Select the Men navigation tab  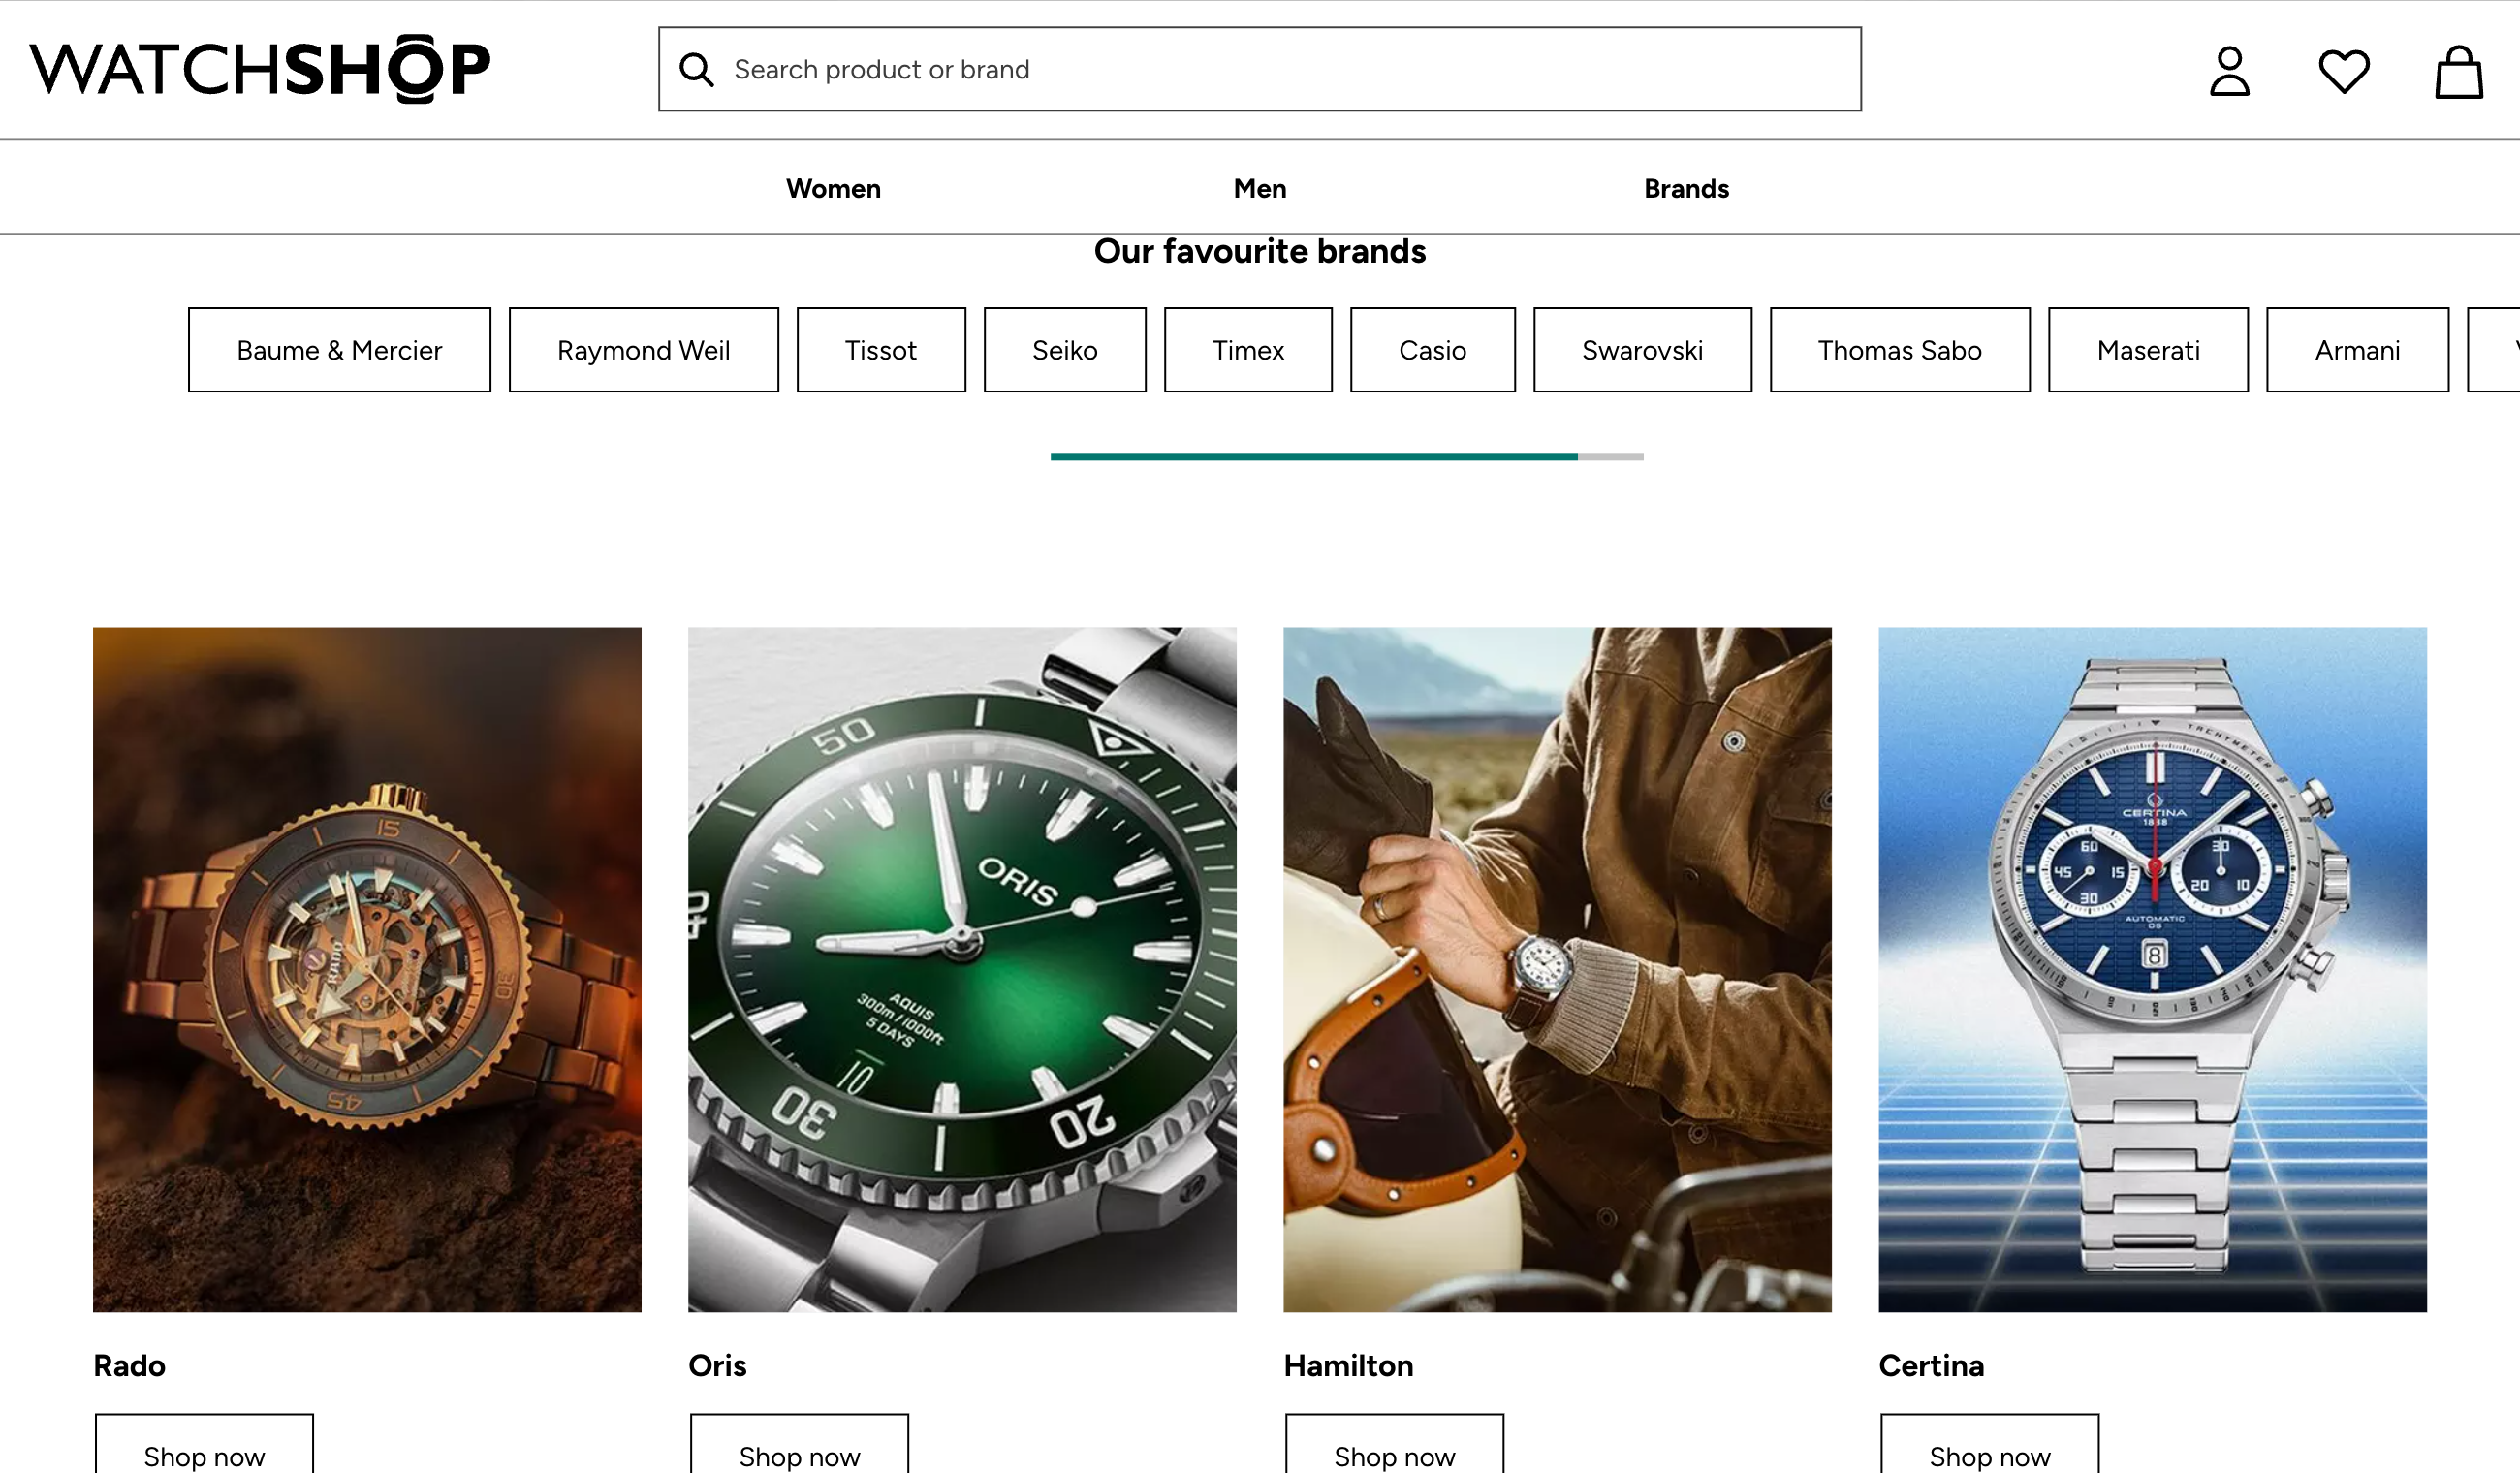point(1261,188)
